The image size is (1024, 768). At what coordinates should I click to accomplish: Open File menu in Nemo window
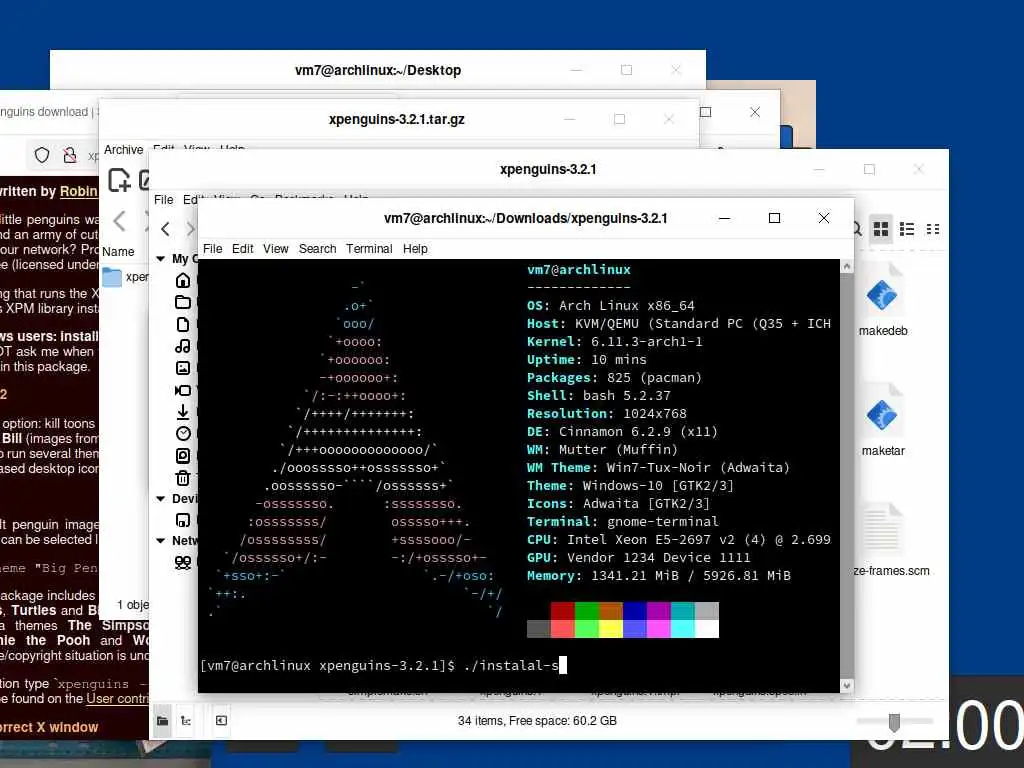pos(163,200)
